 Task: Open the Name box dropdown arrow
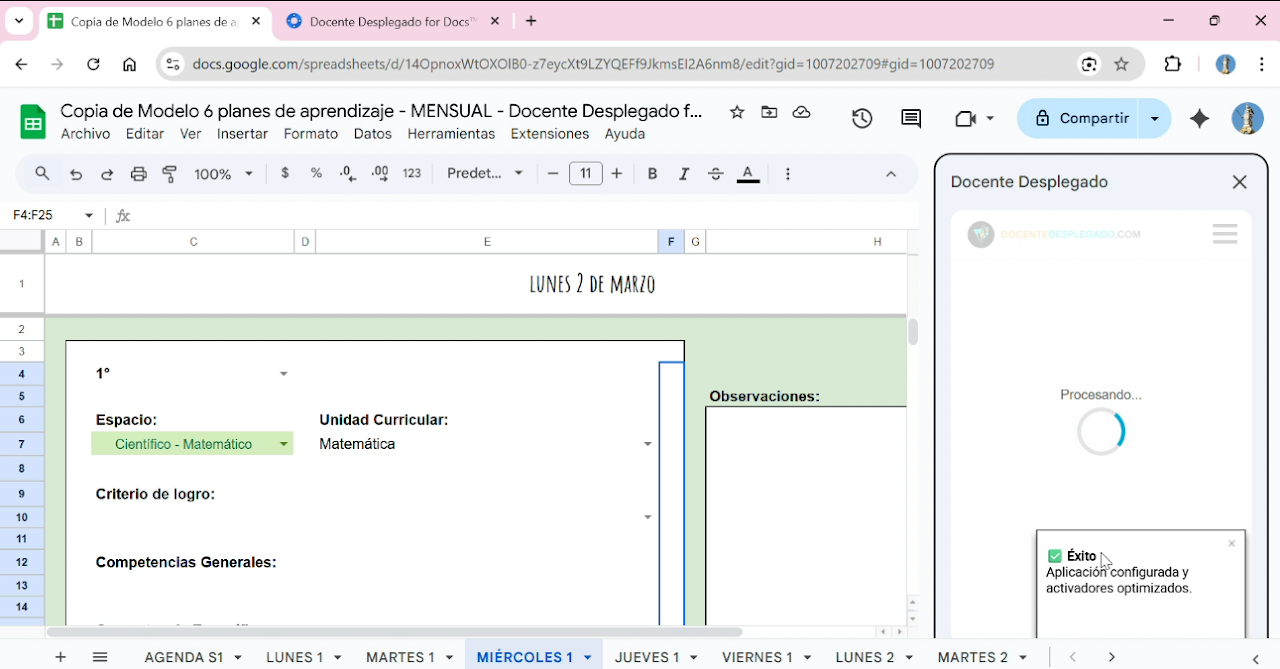pos(89,215)
